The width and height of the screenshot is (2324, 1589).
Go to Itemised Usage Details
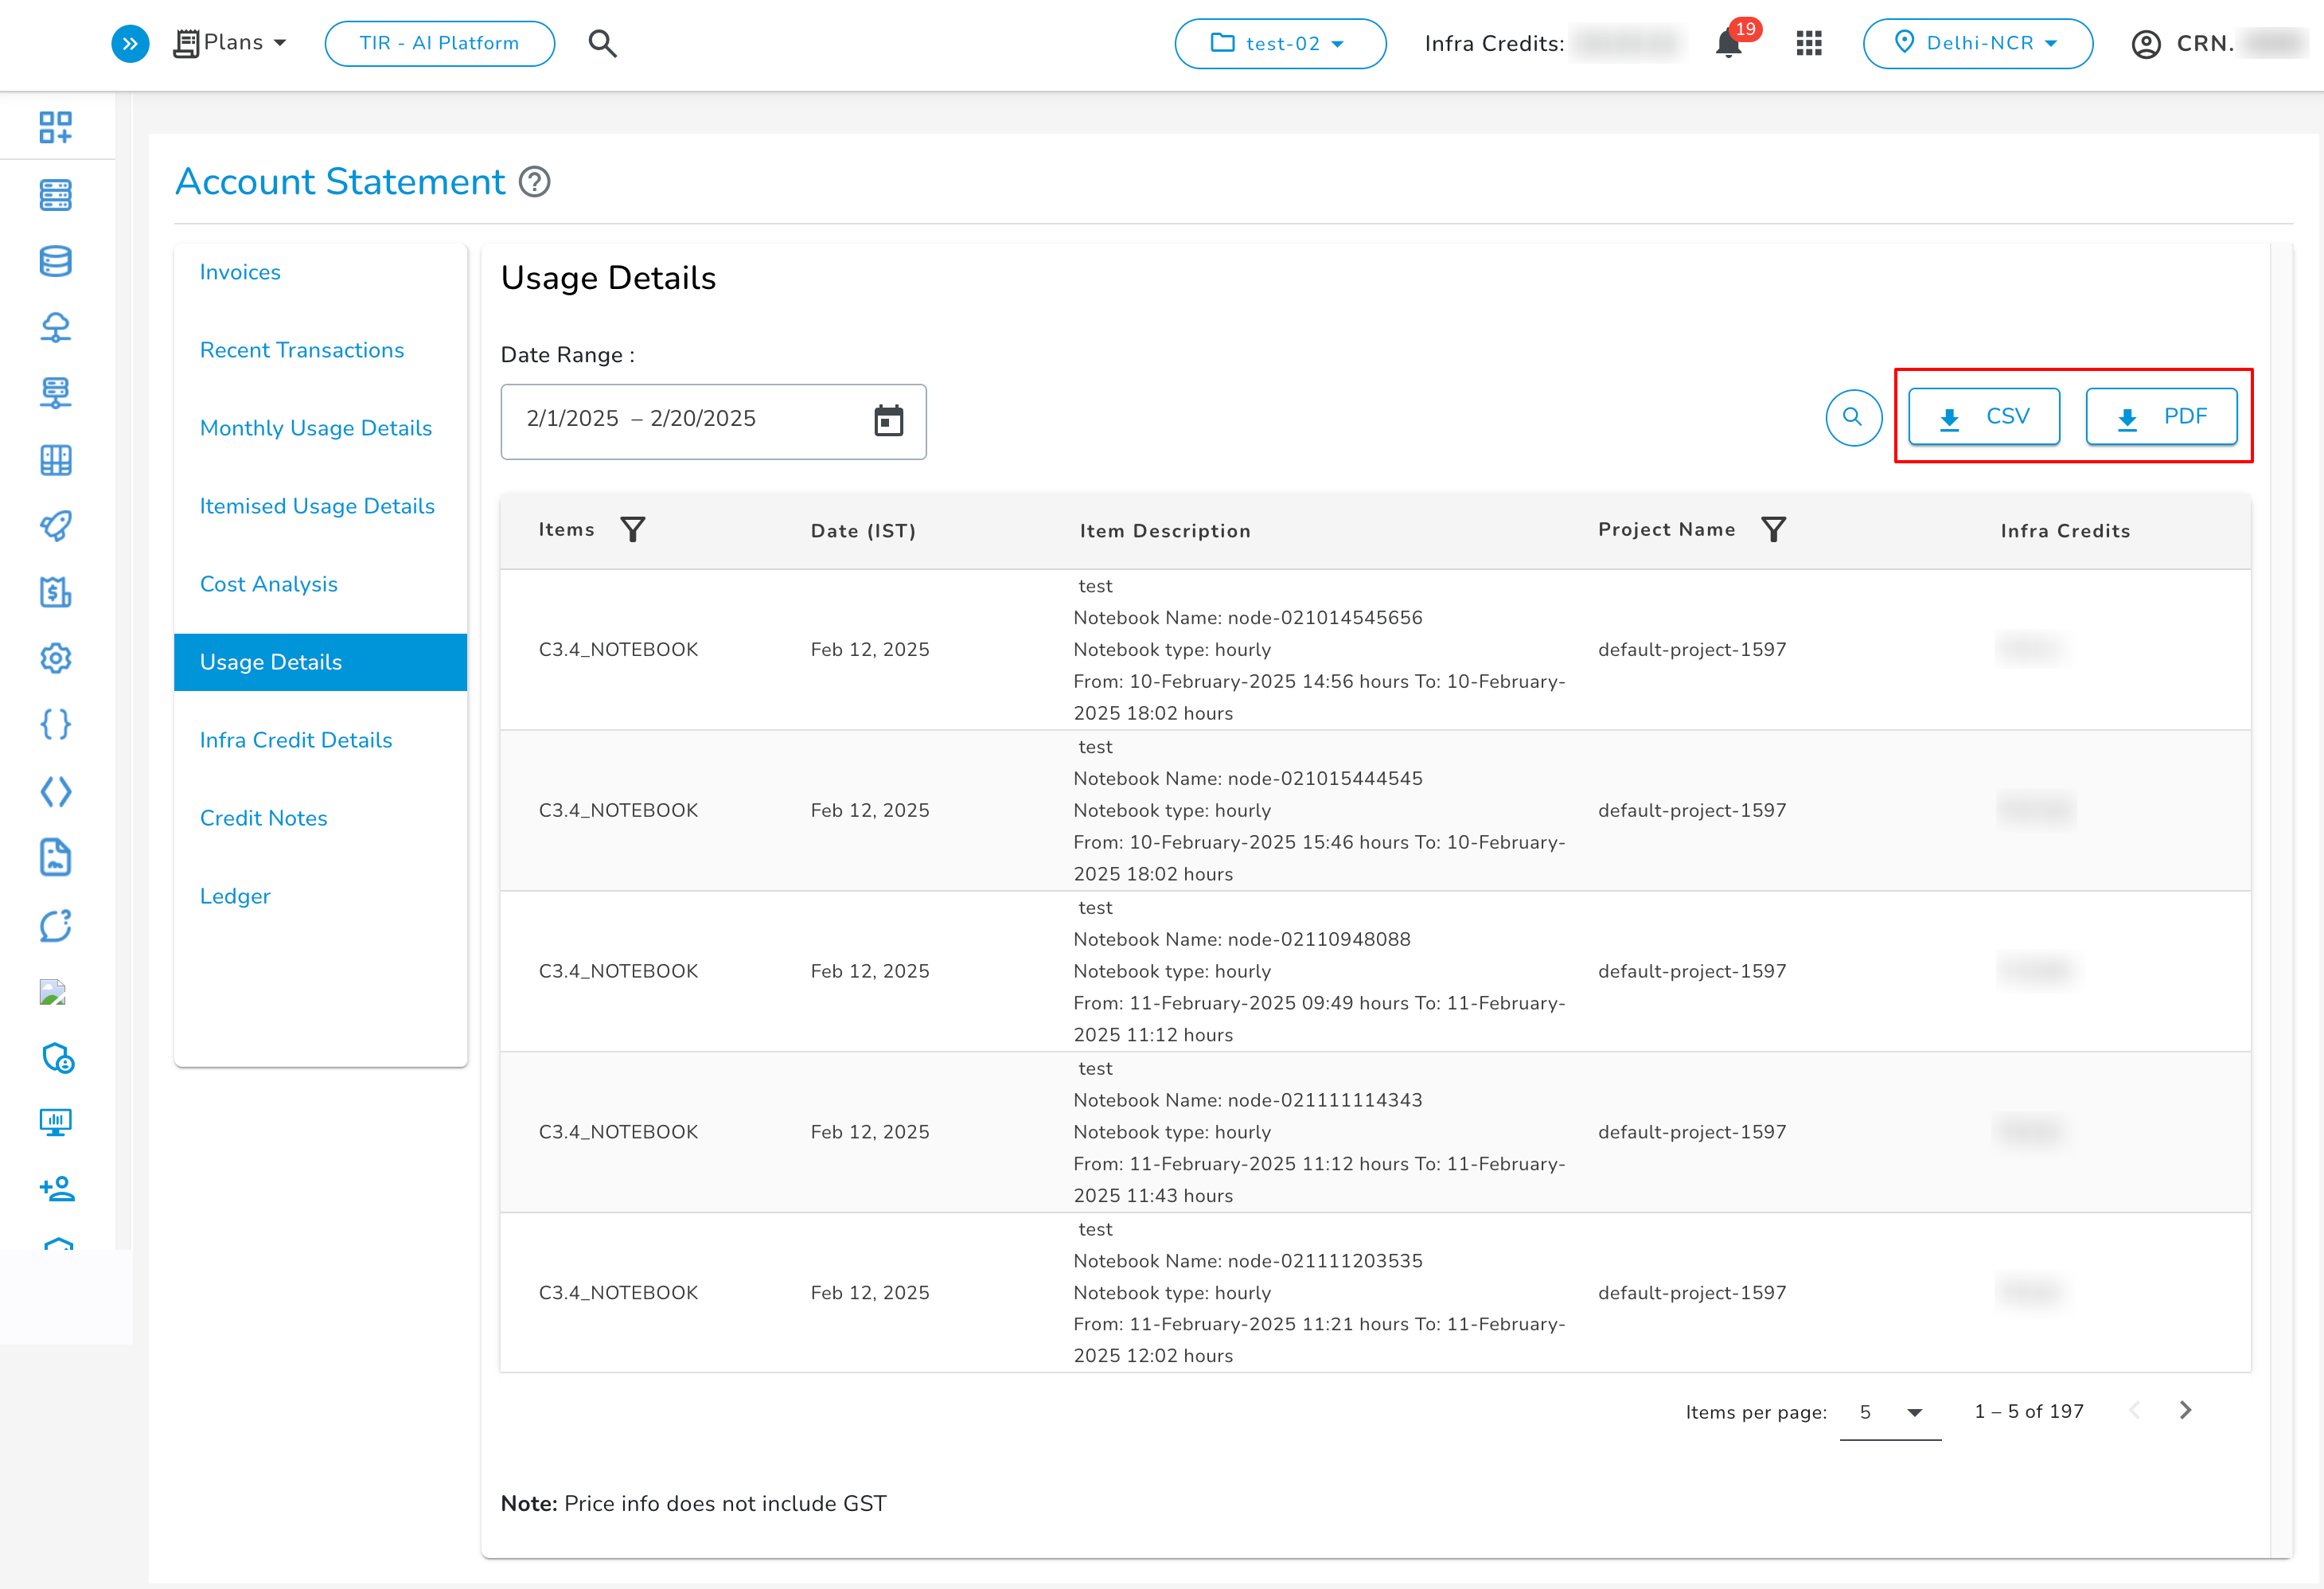pyautogui.click(x=317, y=506)
